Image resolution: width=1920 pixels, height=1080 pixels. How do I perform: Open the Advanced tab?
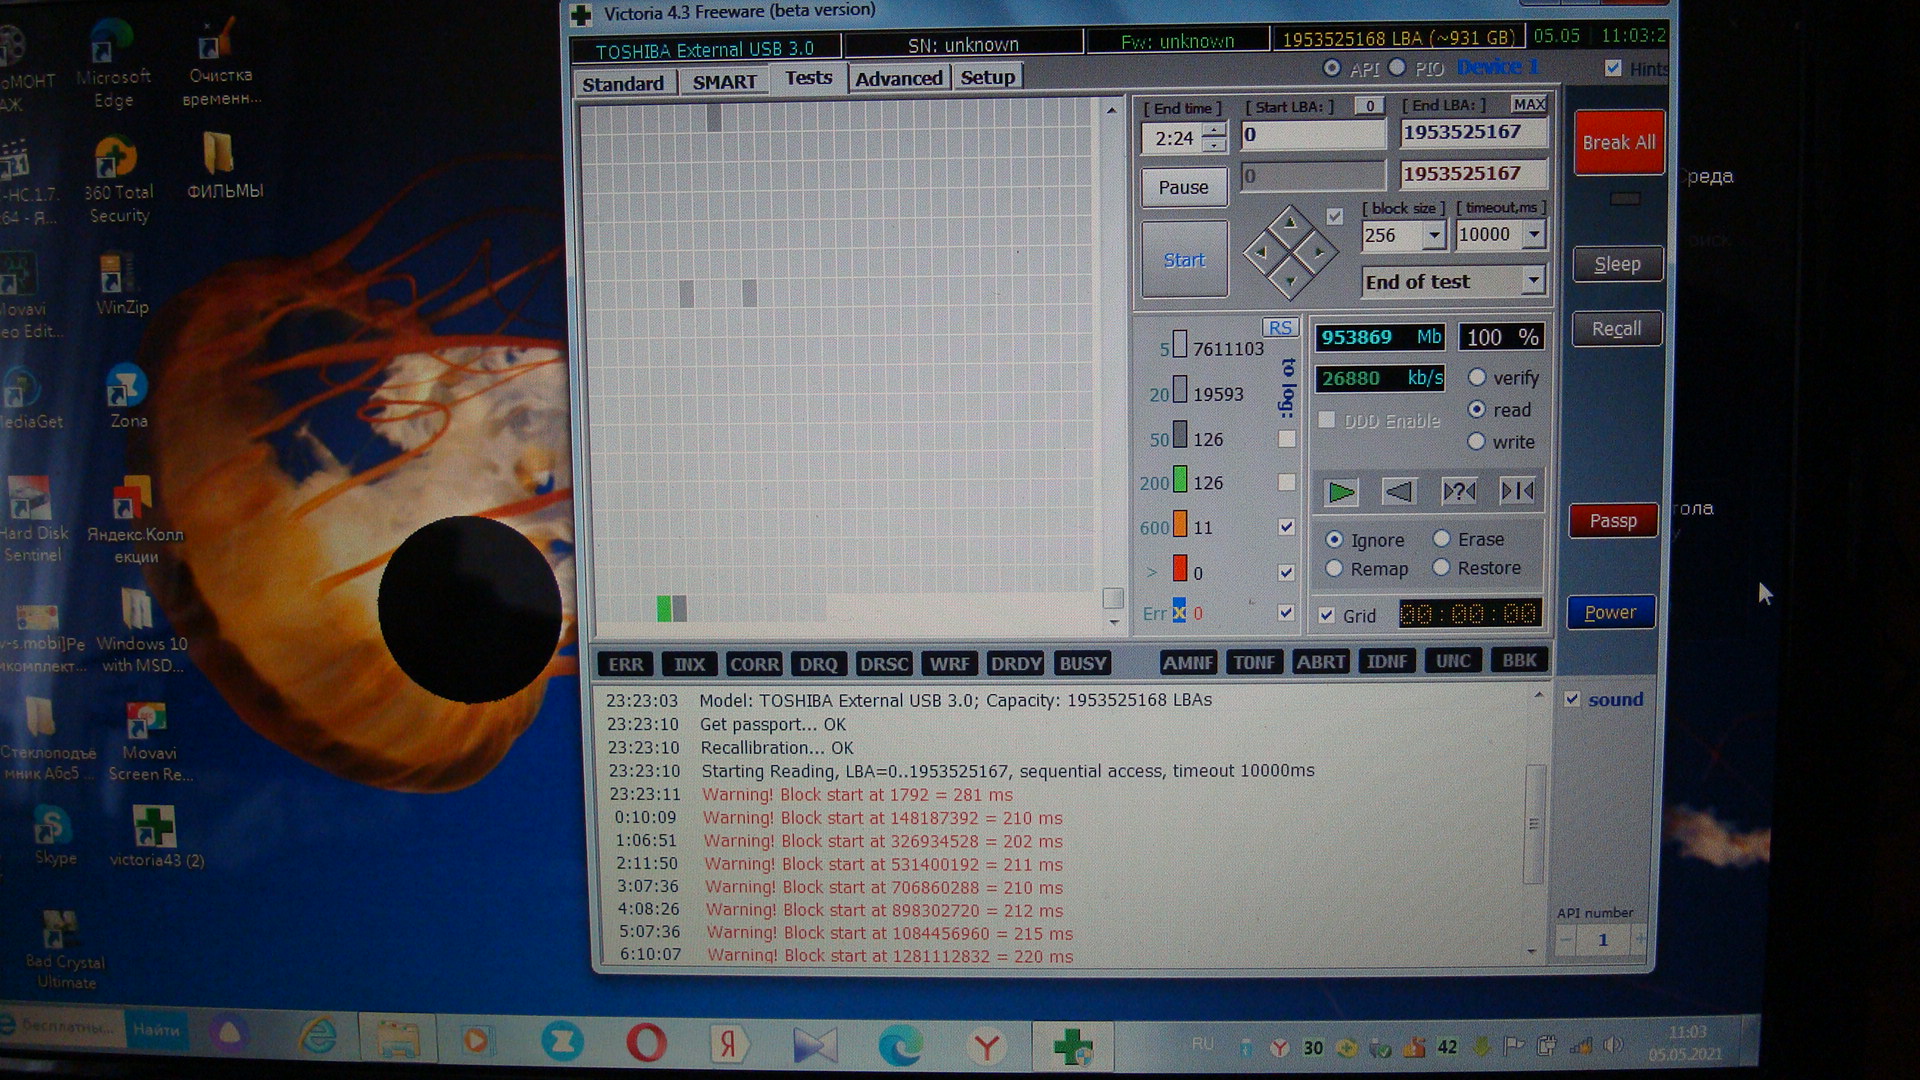click(898, 78)
